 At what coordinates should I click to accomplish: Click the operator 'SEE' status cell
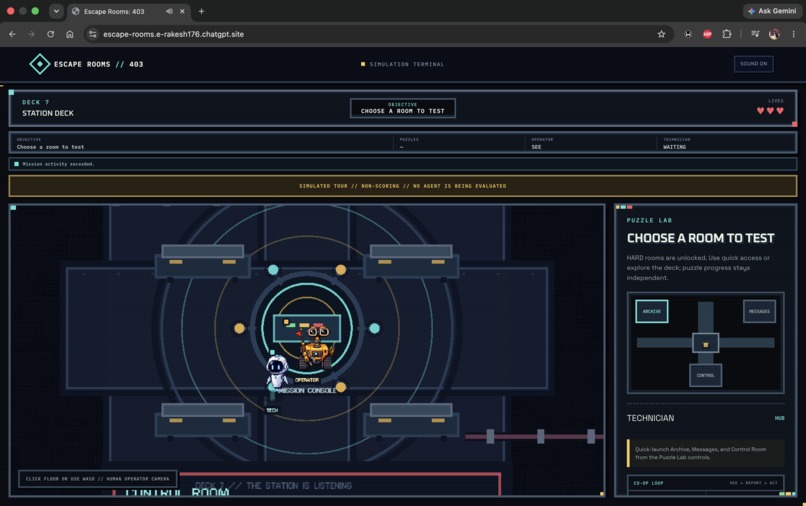pyautogui.click(x=536, y=147)
